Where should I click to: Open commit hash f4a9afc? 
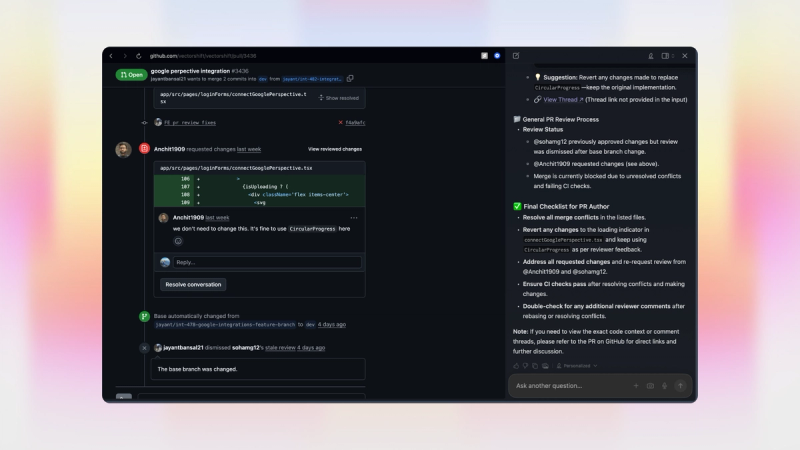[355, 122]
